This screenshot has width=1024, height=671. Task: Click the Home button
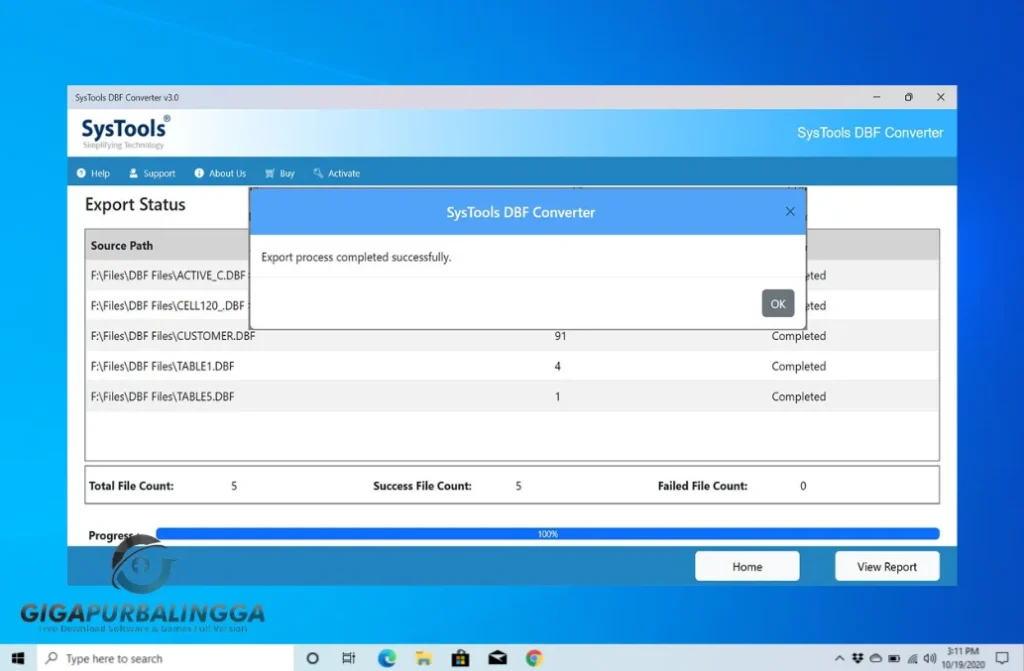point(746,565)
